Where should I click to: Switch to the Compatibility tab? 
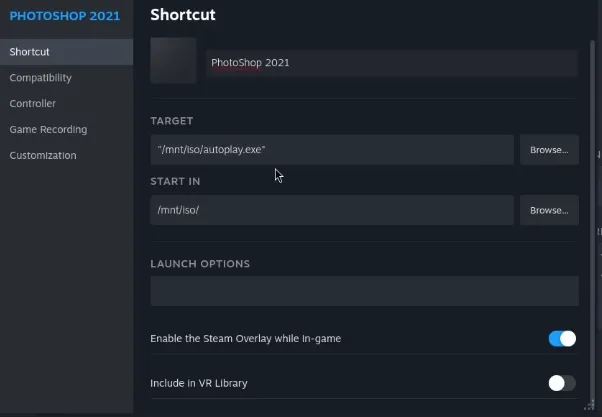point(41,78)
